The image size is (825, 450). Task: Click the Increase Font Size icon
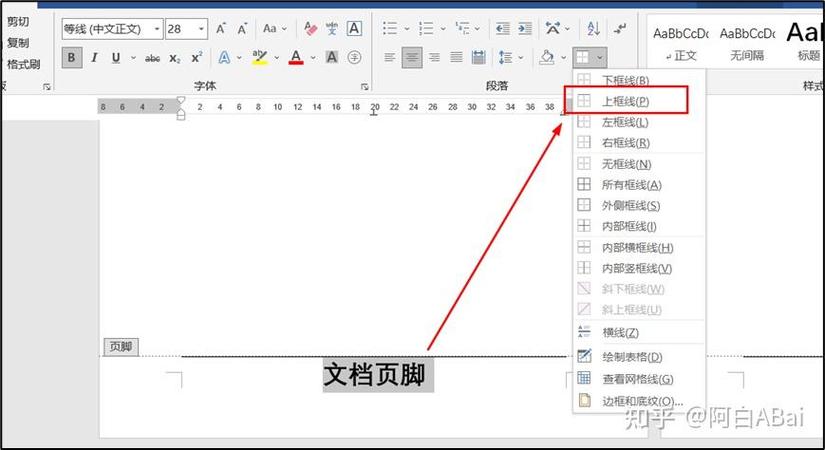[x=221, y=28]
